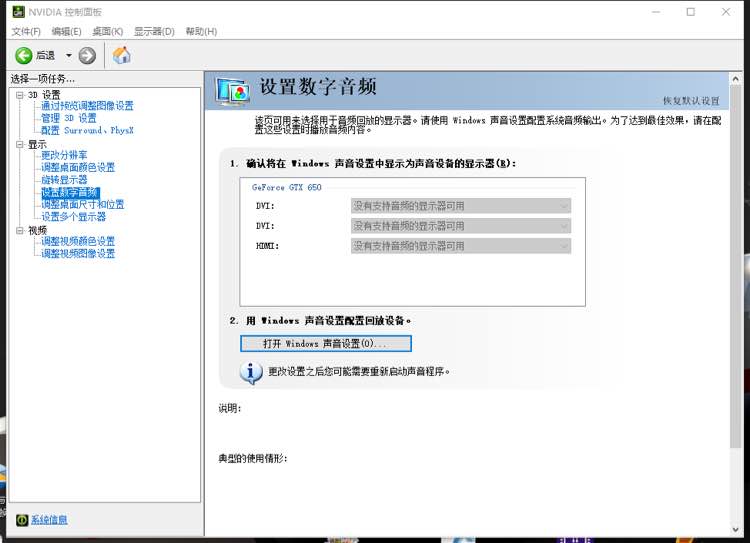The height and width of the screenshot is (543, 750).
Task: Click scrollbar down arrow in right pane
Action: tap(736, 530)
